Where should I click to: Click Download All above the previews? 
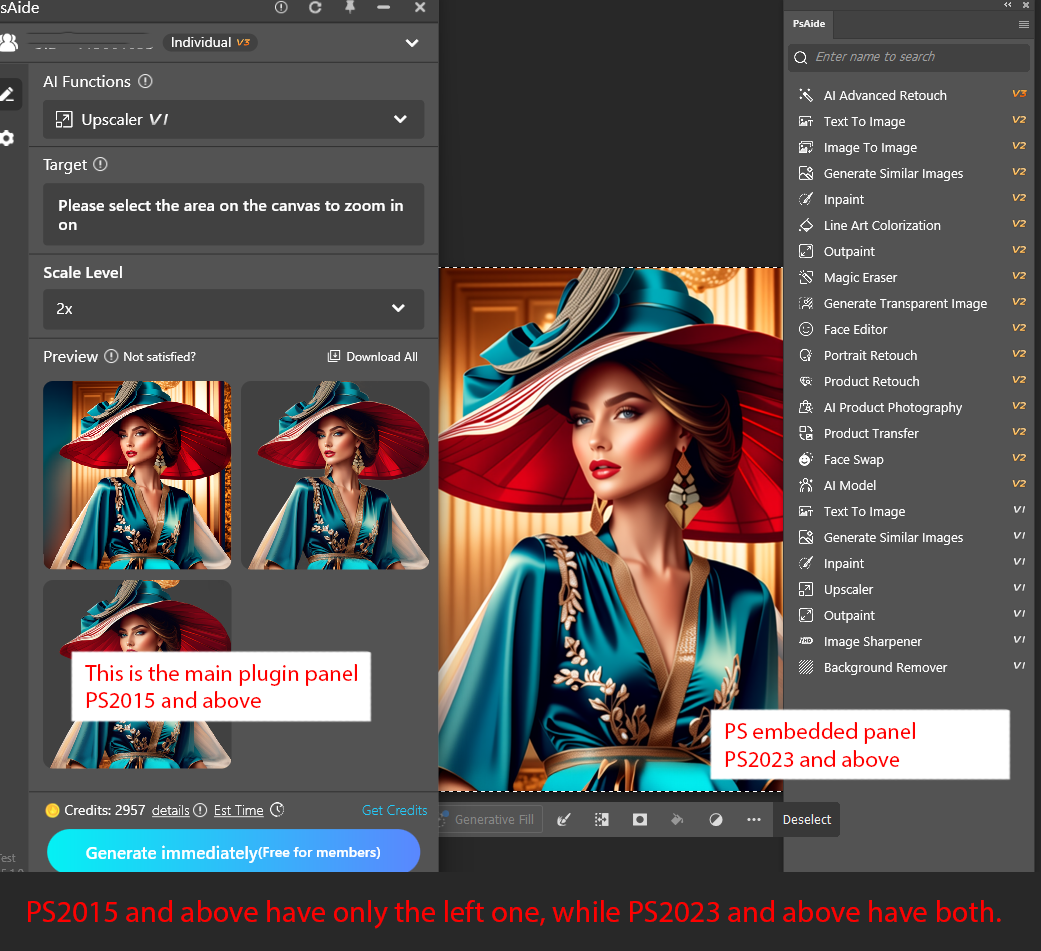pyautogui.click(x=373, y=357)
